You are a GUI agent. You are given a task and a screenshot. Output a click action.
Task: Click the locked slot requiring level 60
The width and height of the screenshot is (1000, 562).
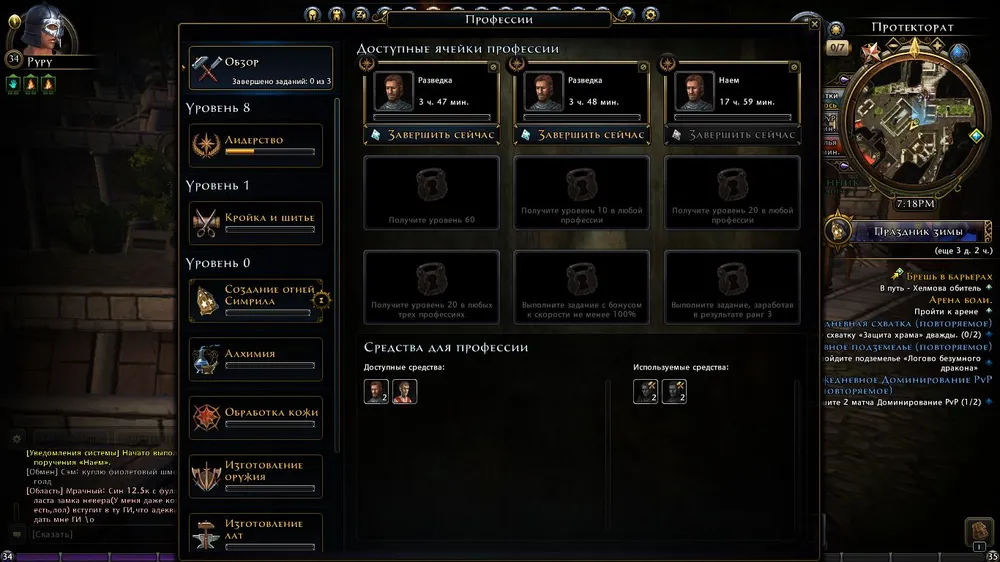click(x=432, y=193)
